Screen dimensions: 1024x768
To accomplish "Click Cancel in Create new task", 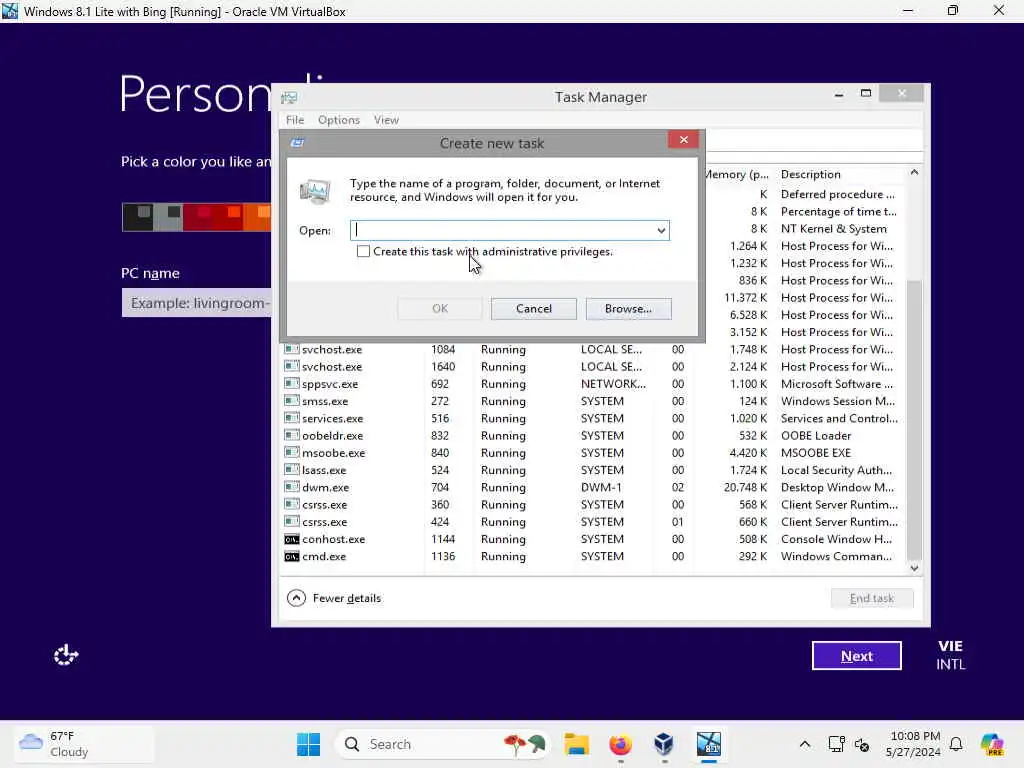I will 534,309.
